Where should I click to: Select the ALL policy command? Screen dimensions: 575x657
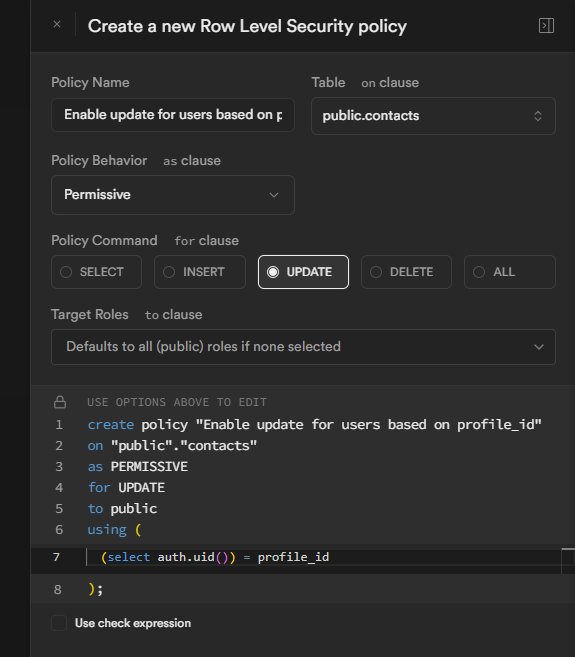click(x=510, y=272)
